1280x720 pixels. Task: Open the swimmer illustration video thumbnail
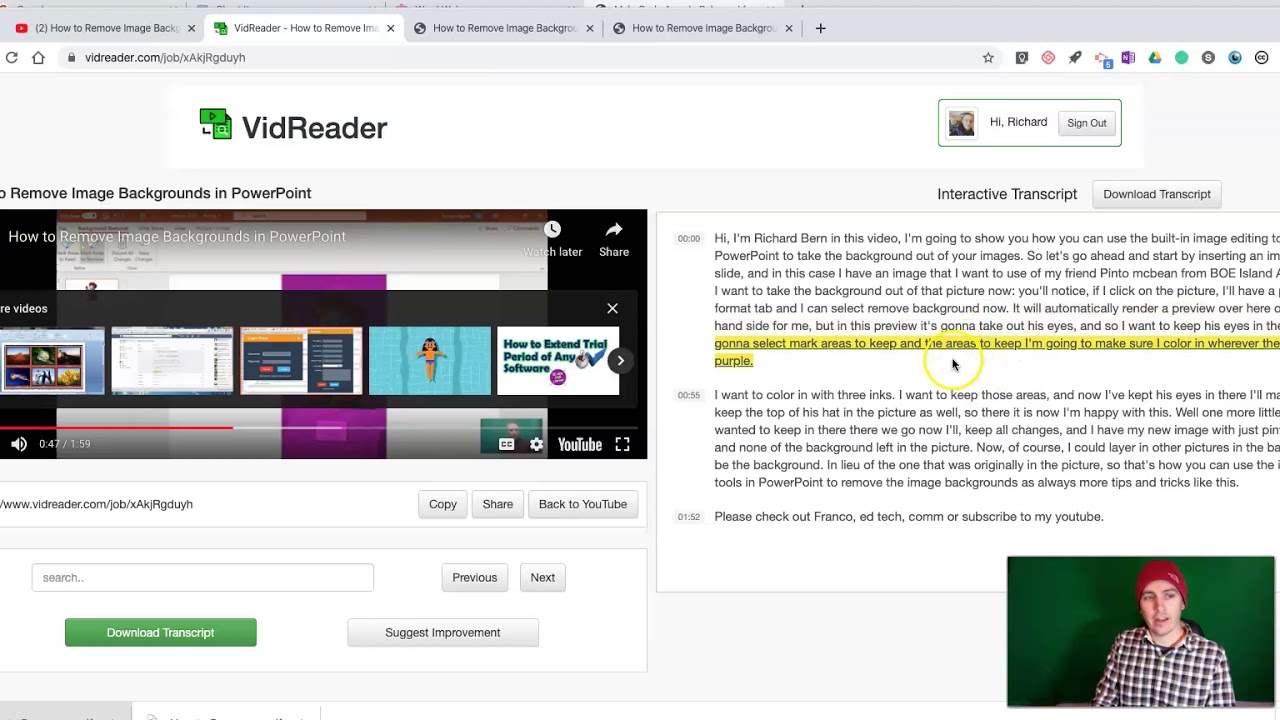tap(430, 361)
